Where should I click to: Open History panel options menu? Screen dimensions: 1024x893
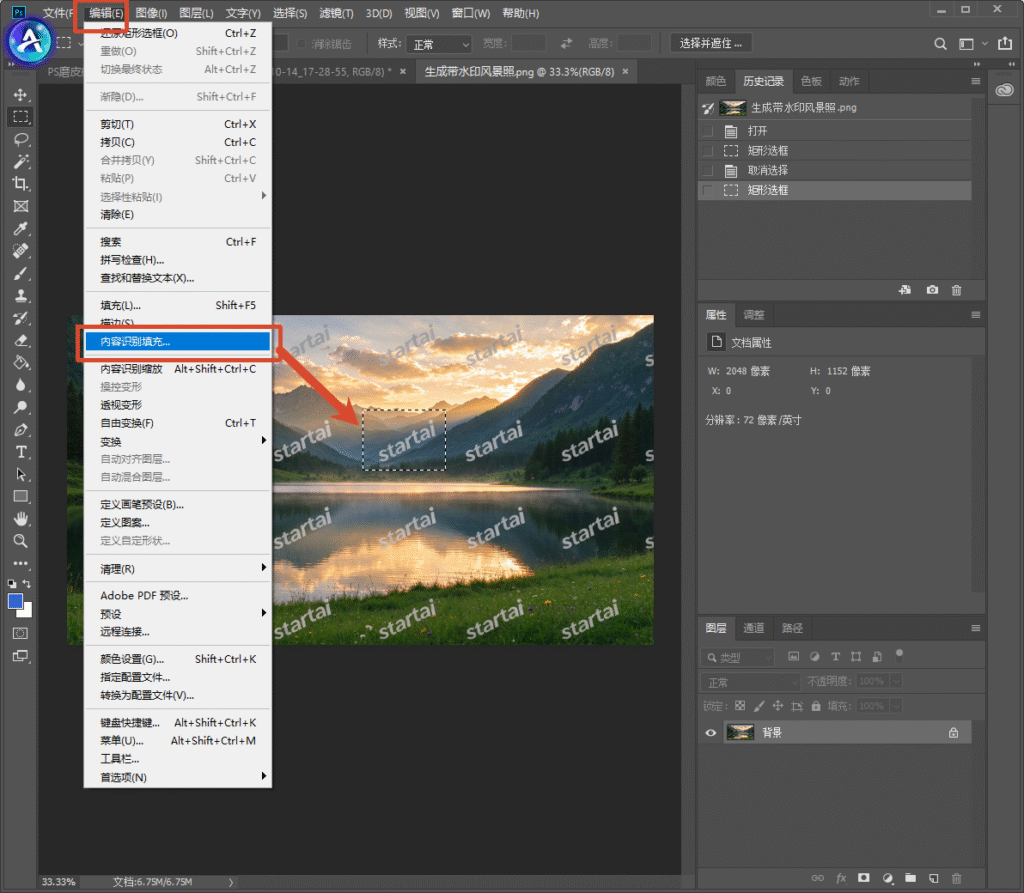tap(976, 81)
